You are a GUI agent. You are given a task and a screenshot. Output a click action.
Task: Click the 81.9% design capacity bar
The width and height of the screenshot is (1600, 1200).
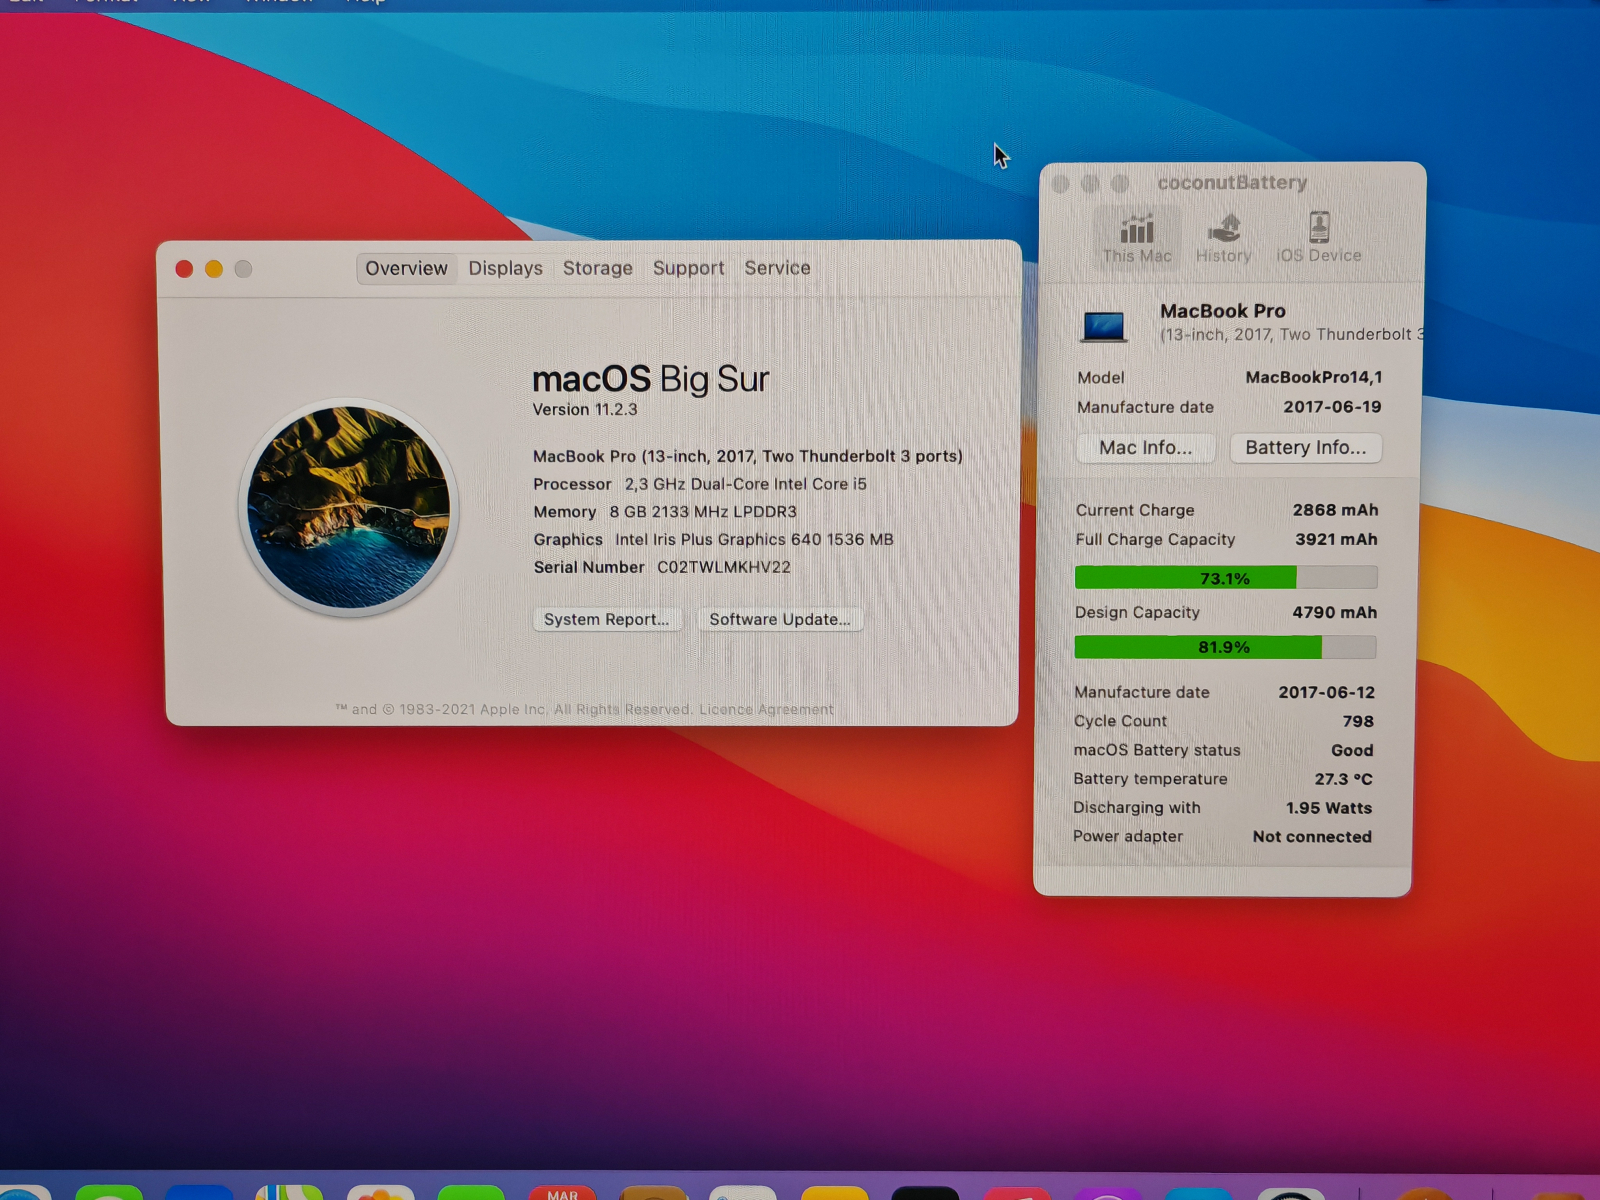pos(1225,647)
